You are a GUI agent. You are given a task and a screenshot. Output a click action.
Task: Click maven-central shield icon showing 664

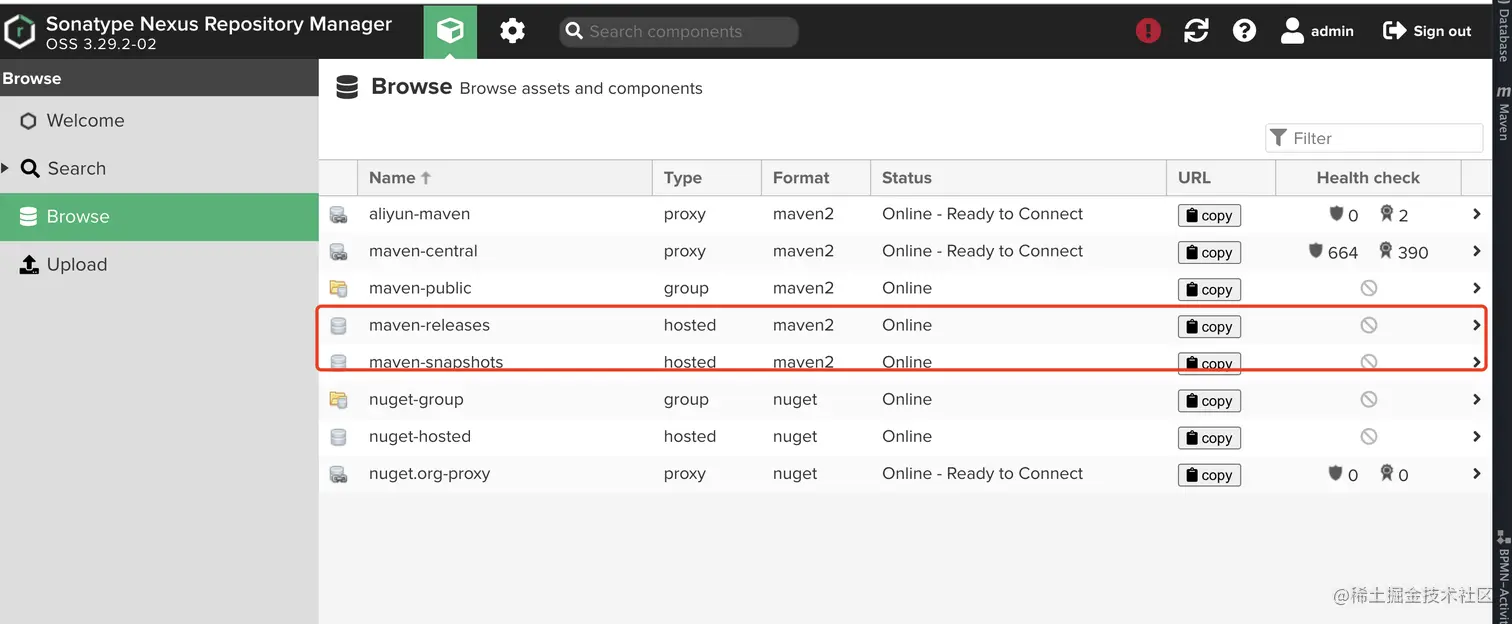click(x=1315, y=250)
